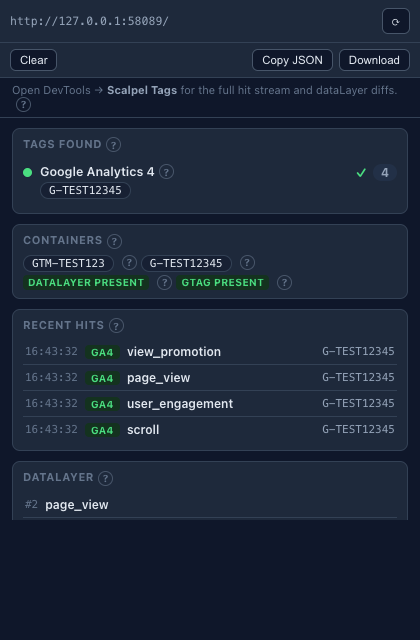
Task: Click the GTM-TEST123 container chip
Action: pyautogui.click(x=68, y=263)
